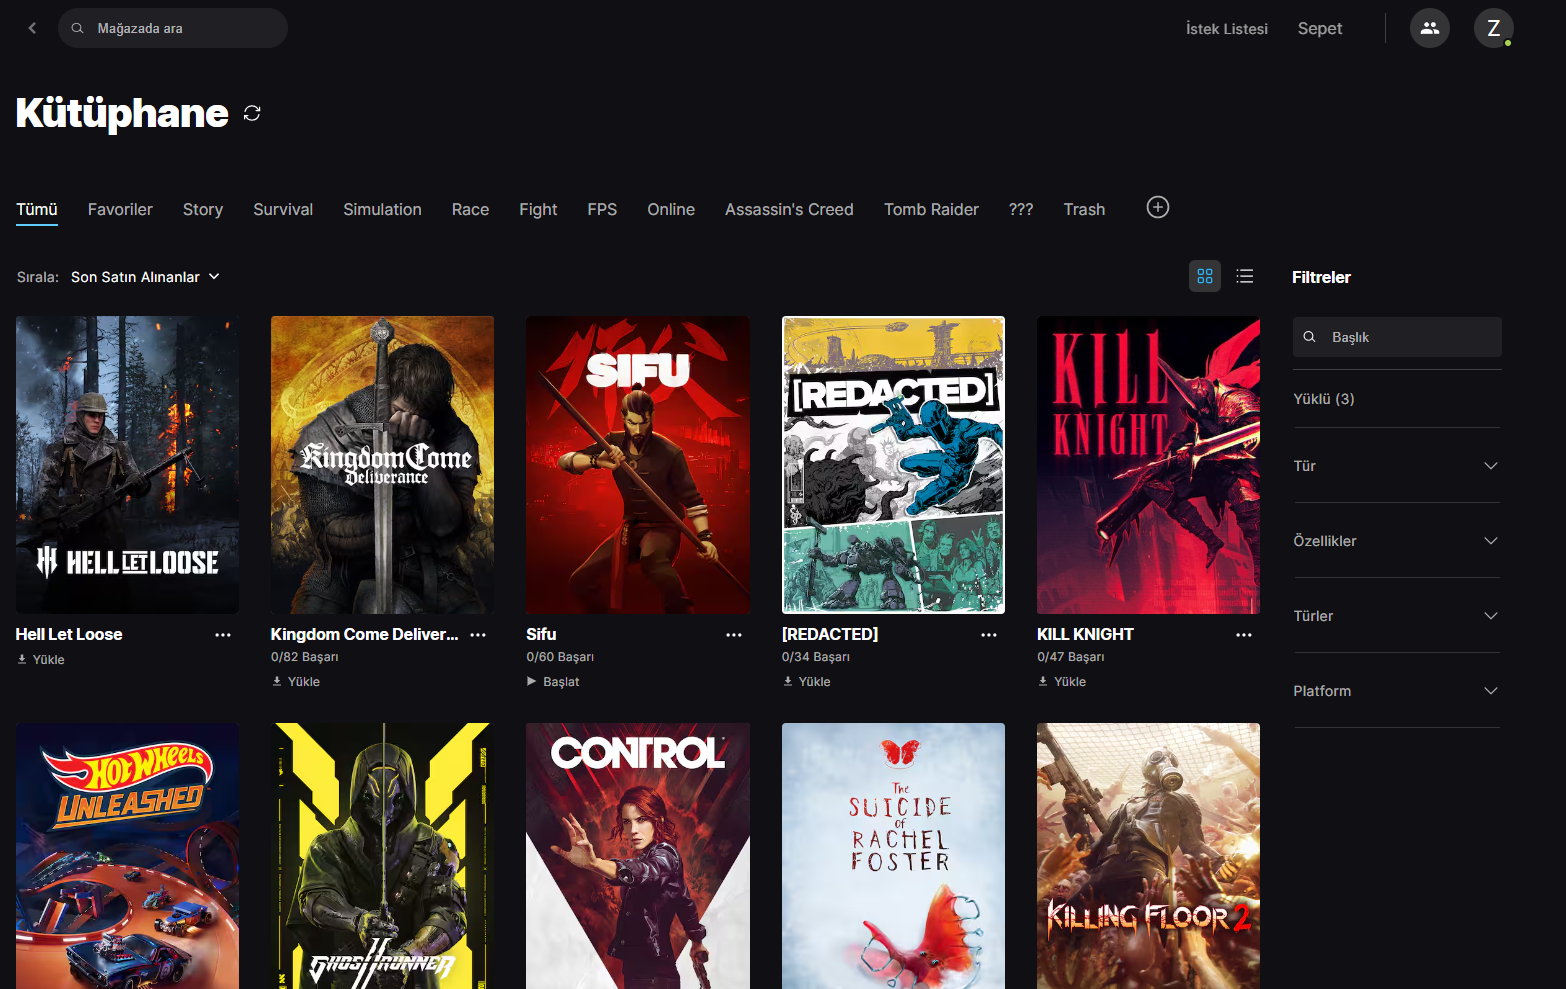This screenshot has width=1566, height=989.
Task: Open the [REDACTED] cover art
Action: 893,465
